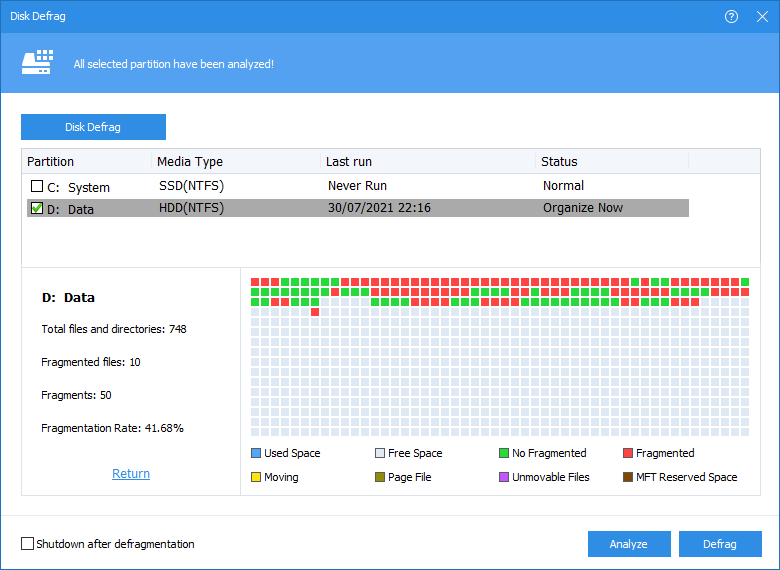The height and width of the screenshot is (570, 780).
Task: Click the blue Used Space legend swatch
Action: point(256,453)
